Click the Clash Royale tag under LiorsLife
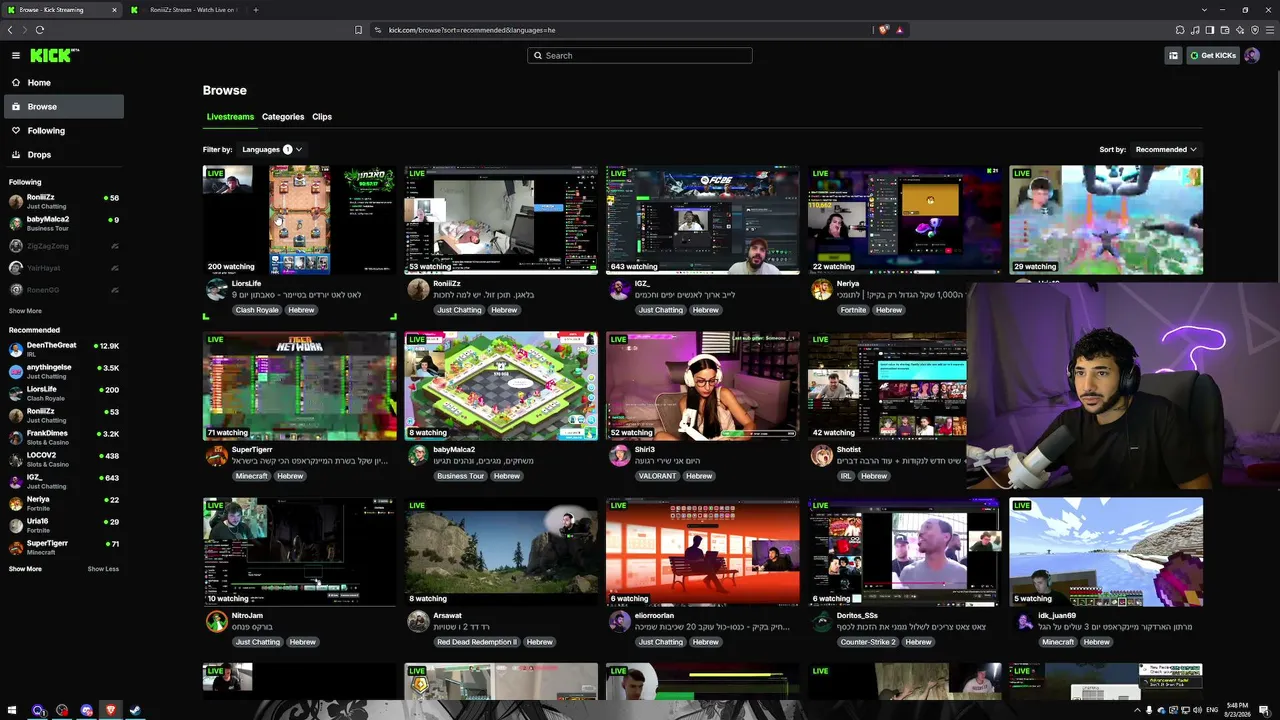Image resolution: width=1280 pixels, height=720 pixels. pos(257,310)
